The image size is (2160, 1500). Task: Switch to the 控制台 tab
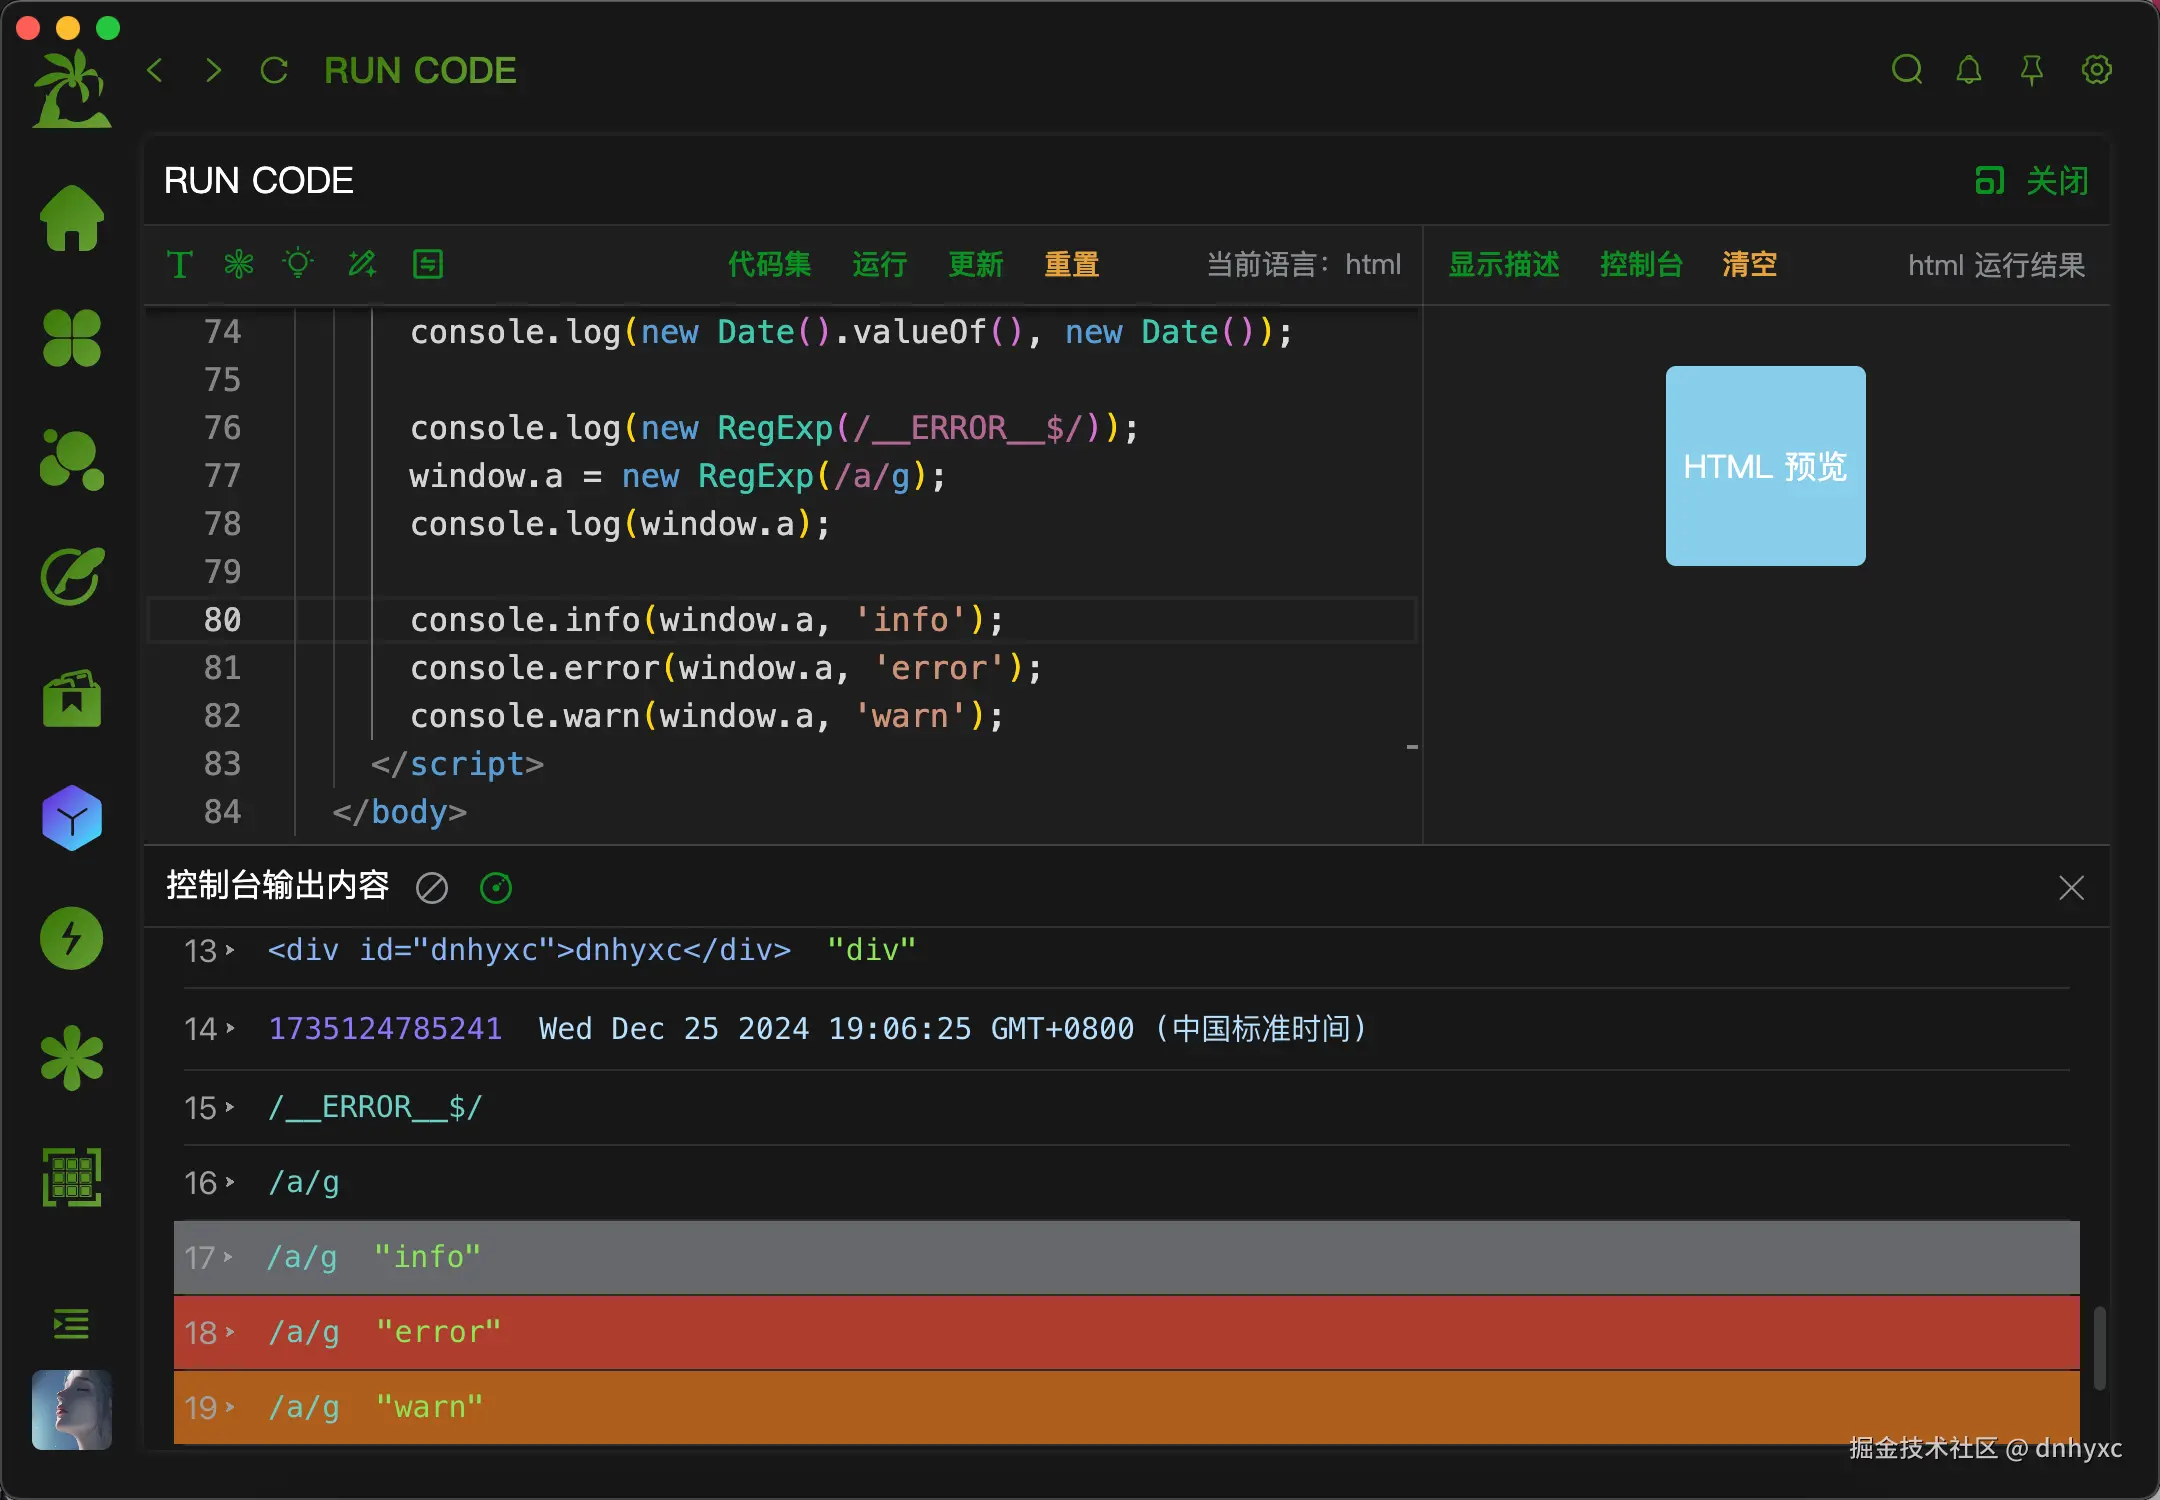[x=1640, y=264]
